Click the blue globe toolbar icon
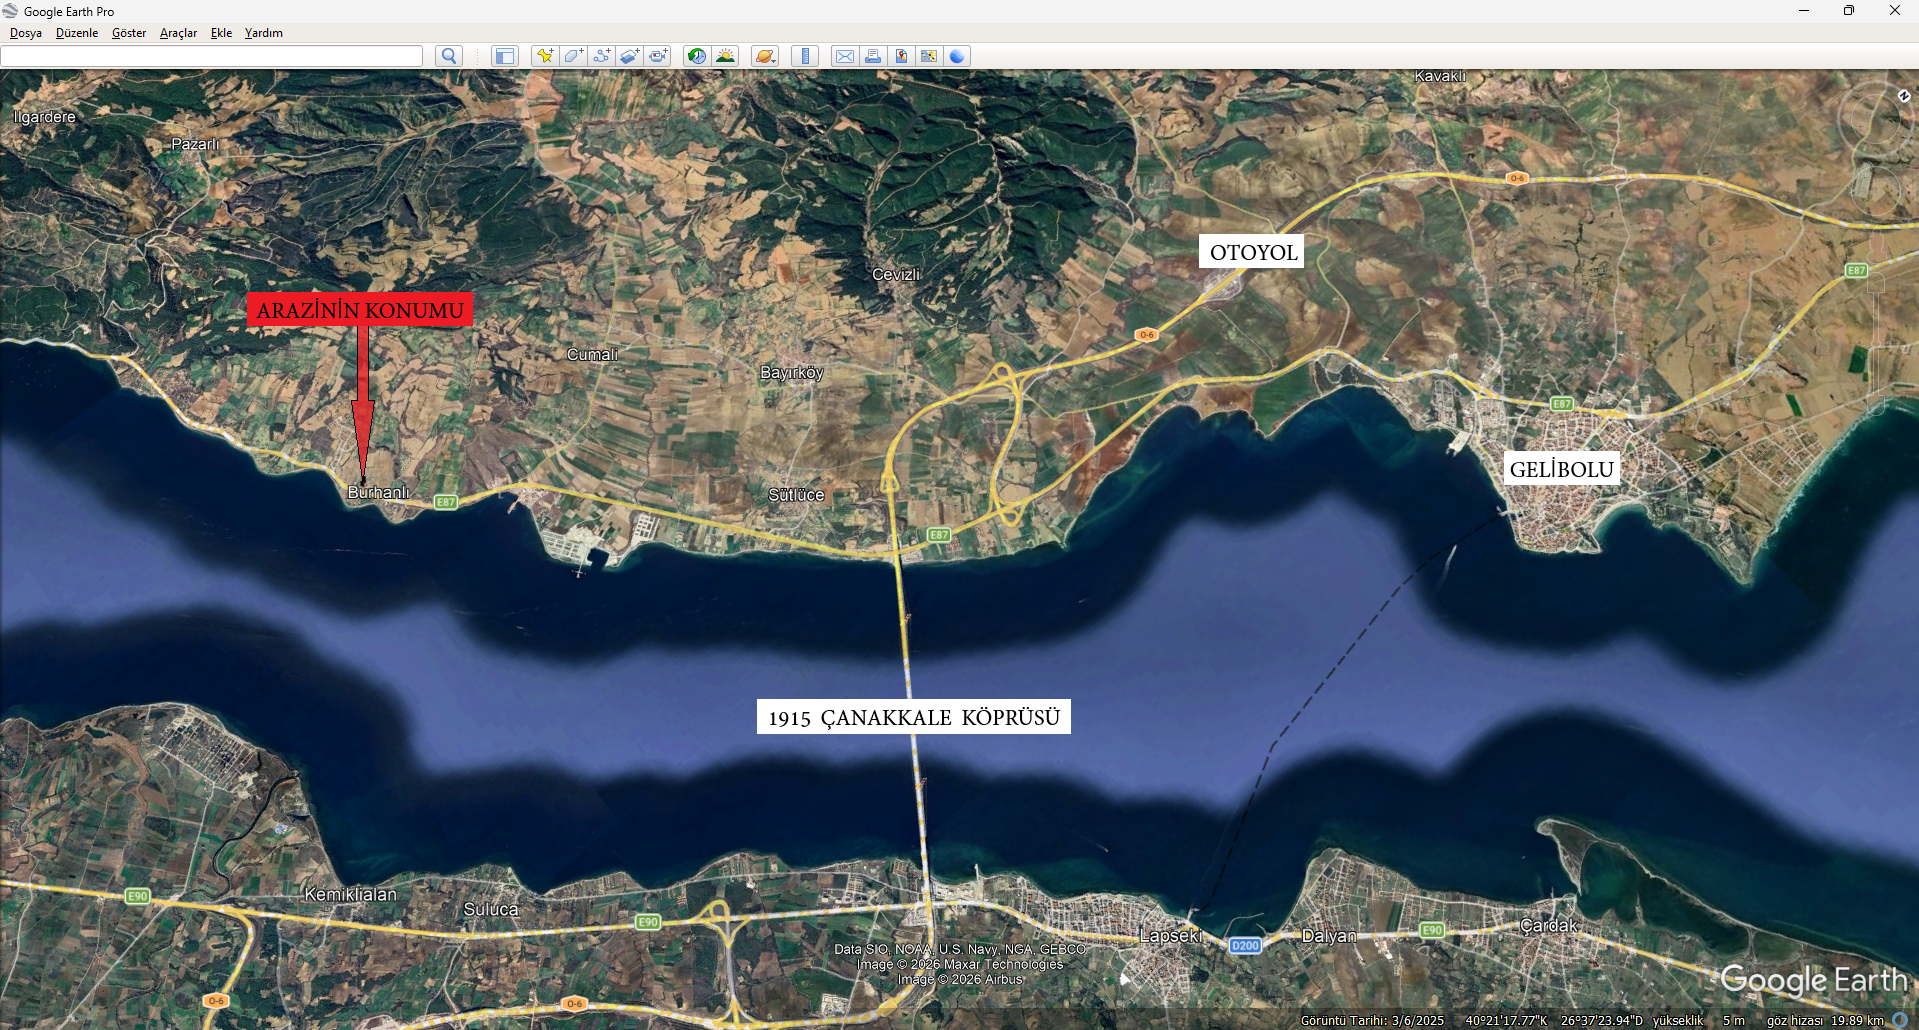 [957, 56]
